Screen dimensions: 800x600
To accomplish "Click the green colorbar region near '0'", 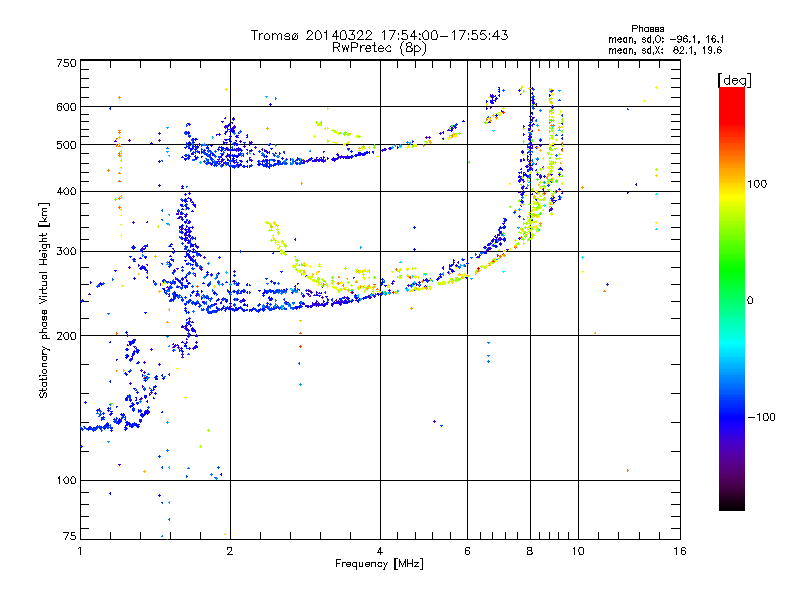I will click(x=732, y=300).
